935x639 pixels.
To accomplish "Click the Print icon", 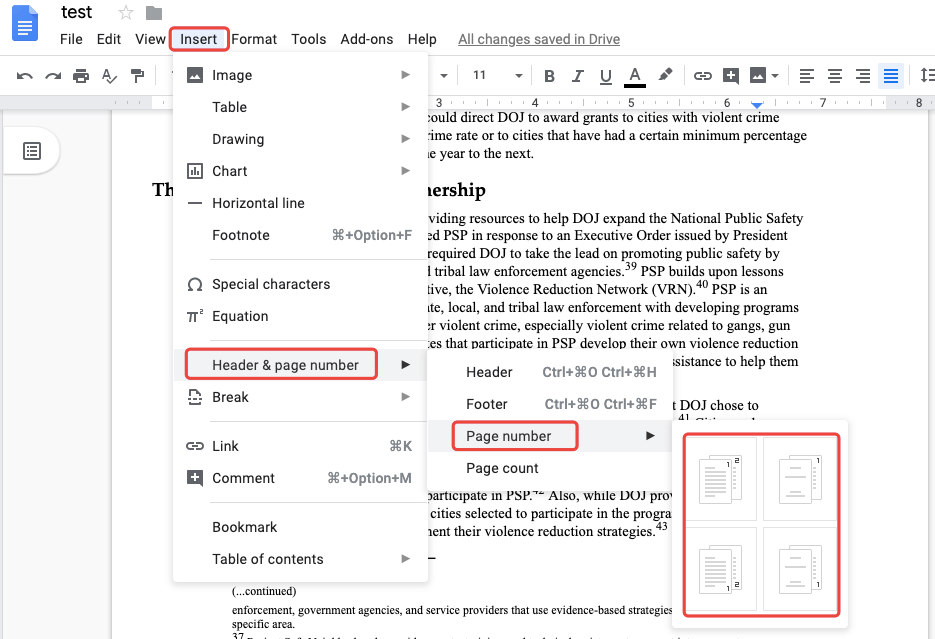I will [81, 76].
